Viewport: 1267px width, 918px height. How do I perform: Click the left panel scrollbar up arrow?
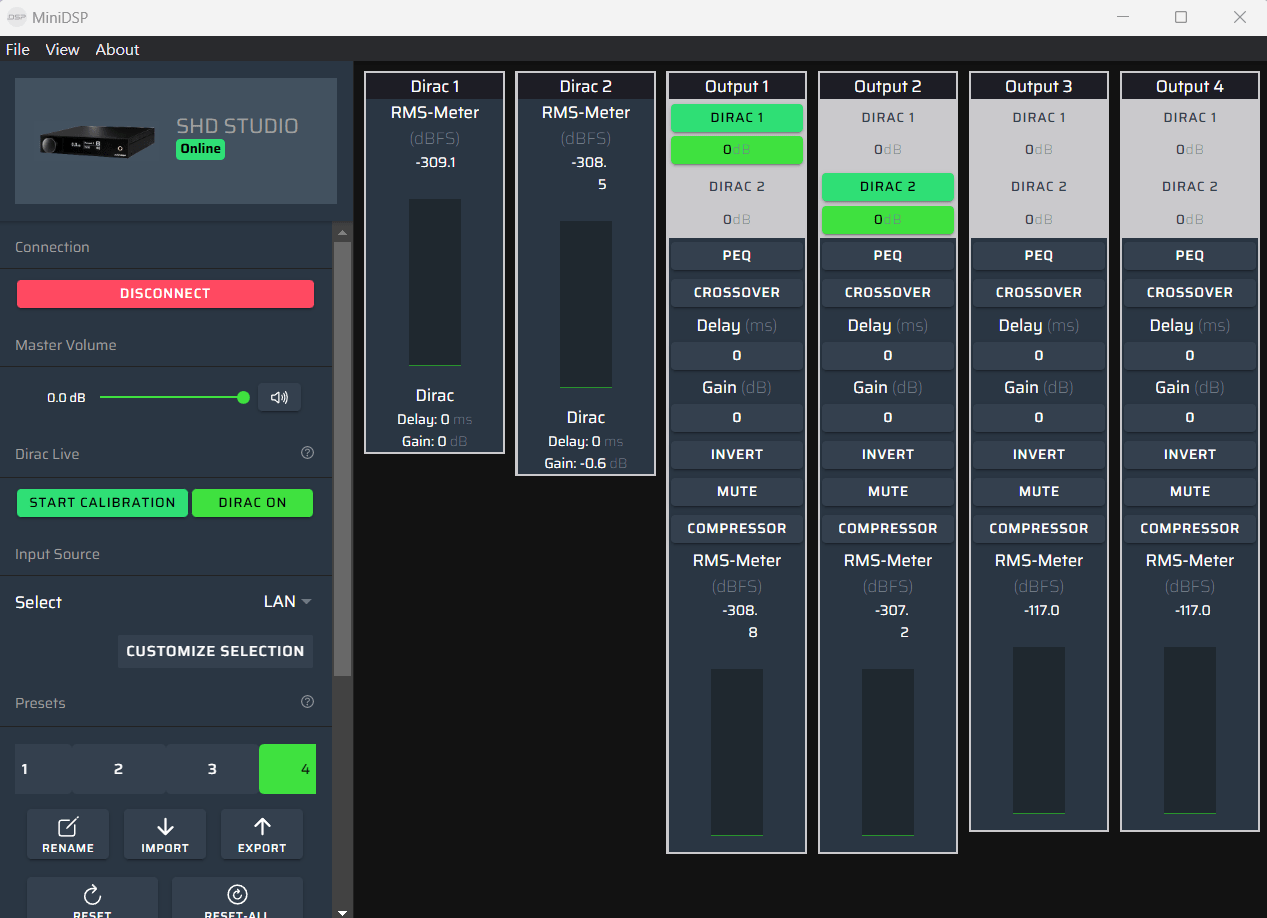(x=342, y=233)
